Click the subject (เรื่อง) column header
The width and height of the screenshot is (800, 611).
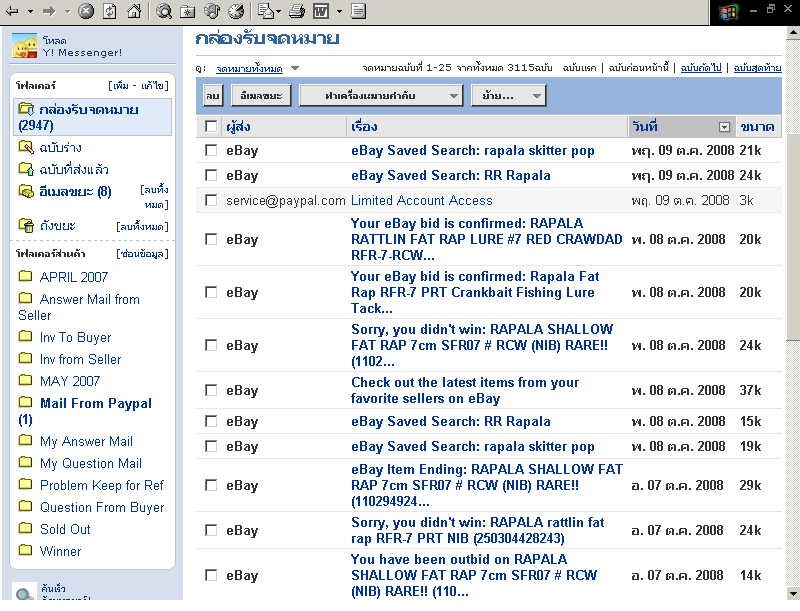[364, 126]
